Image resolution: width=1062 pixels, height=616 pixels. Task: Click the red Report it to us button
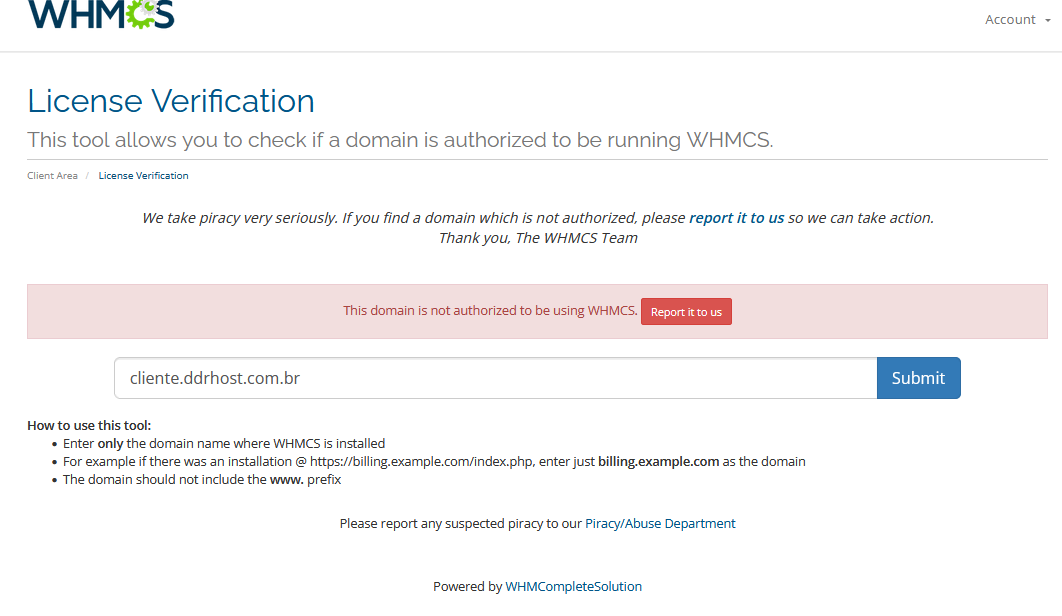coord(686,312)
